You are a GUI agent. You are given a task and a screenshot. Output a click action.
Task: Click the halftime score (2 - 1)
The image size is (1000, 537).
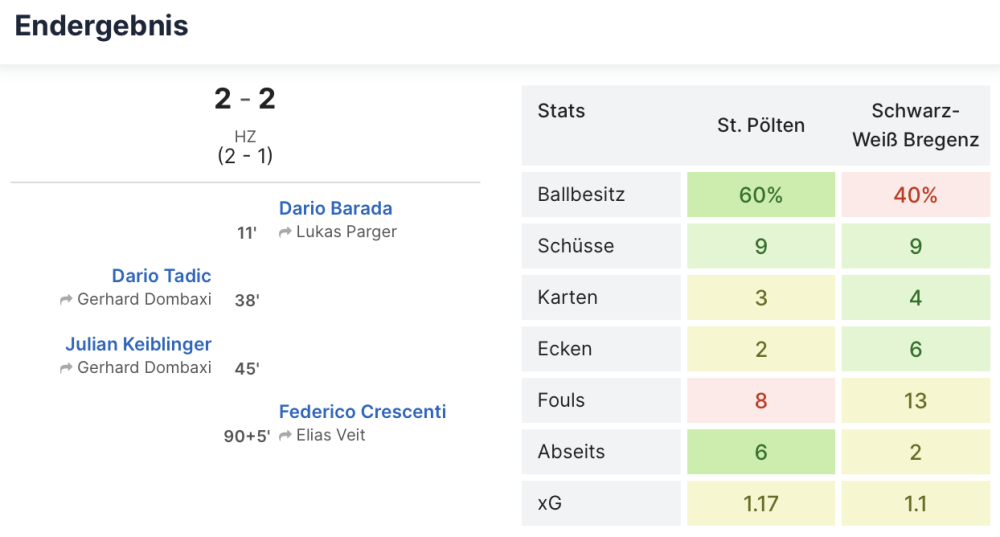pyautogui.click(x=245, y=156)
